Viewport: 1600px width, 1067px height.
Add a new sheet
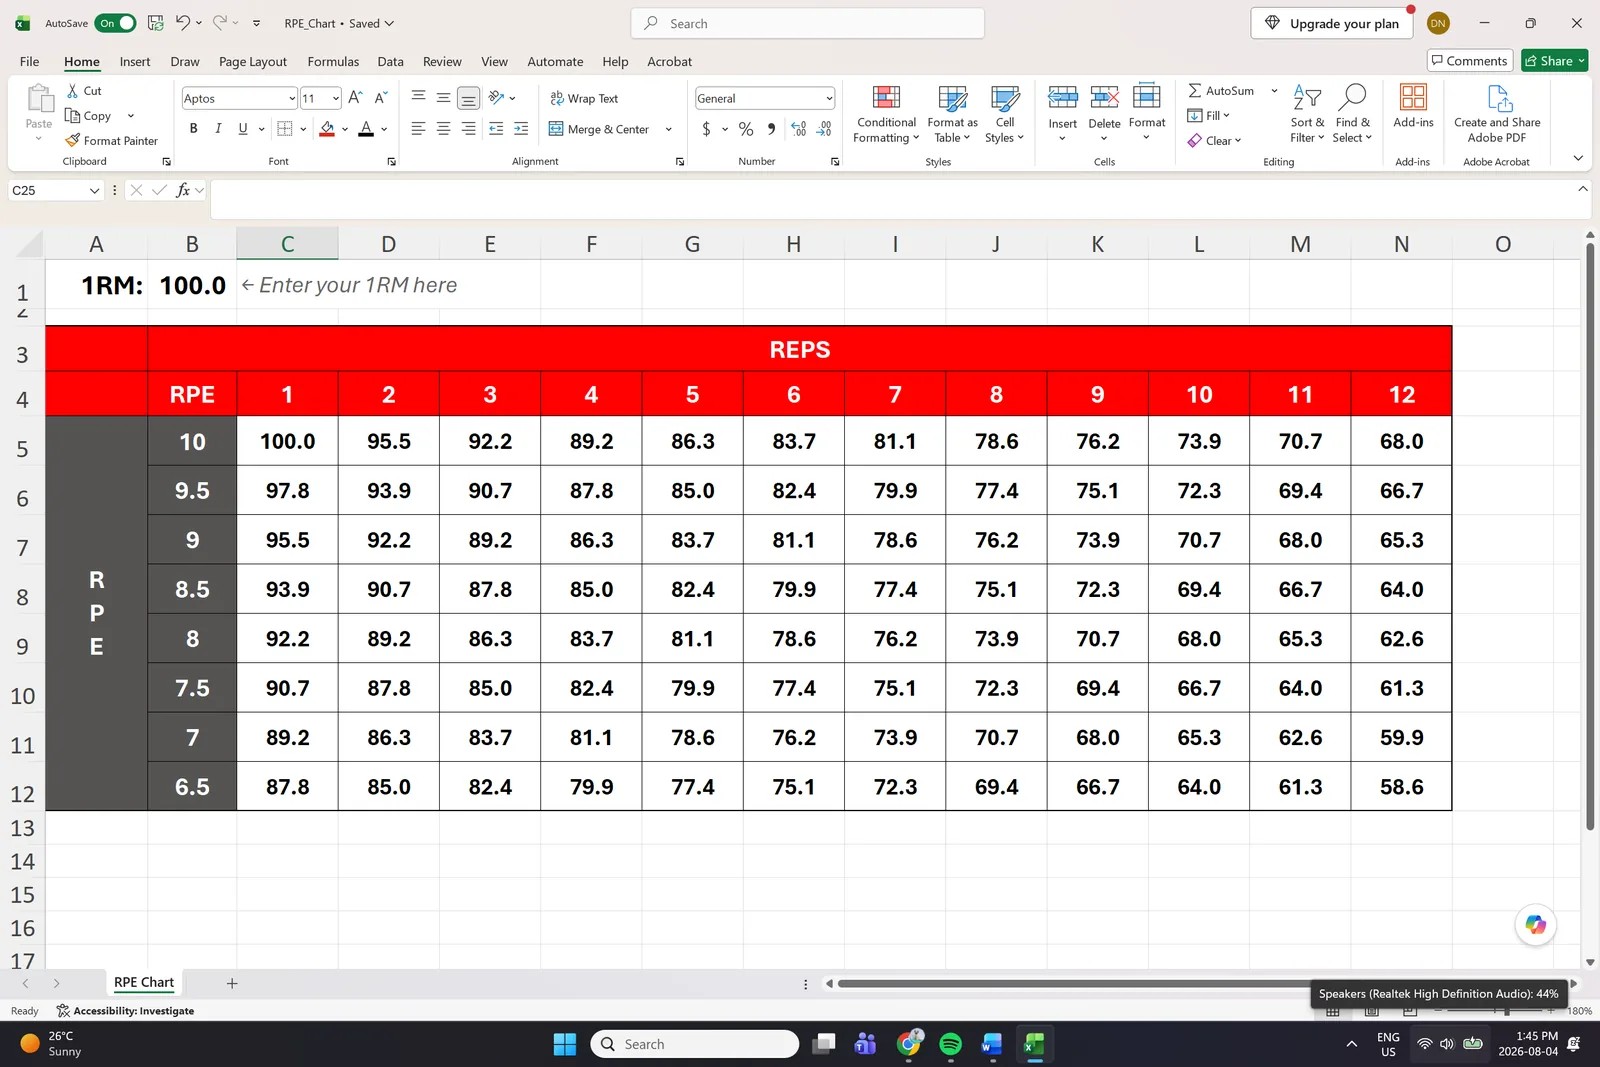tap(232, 983)
